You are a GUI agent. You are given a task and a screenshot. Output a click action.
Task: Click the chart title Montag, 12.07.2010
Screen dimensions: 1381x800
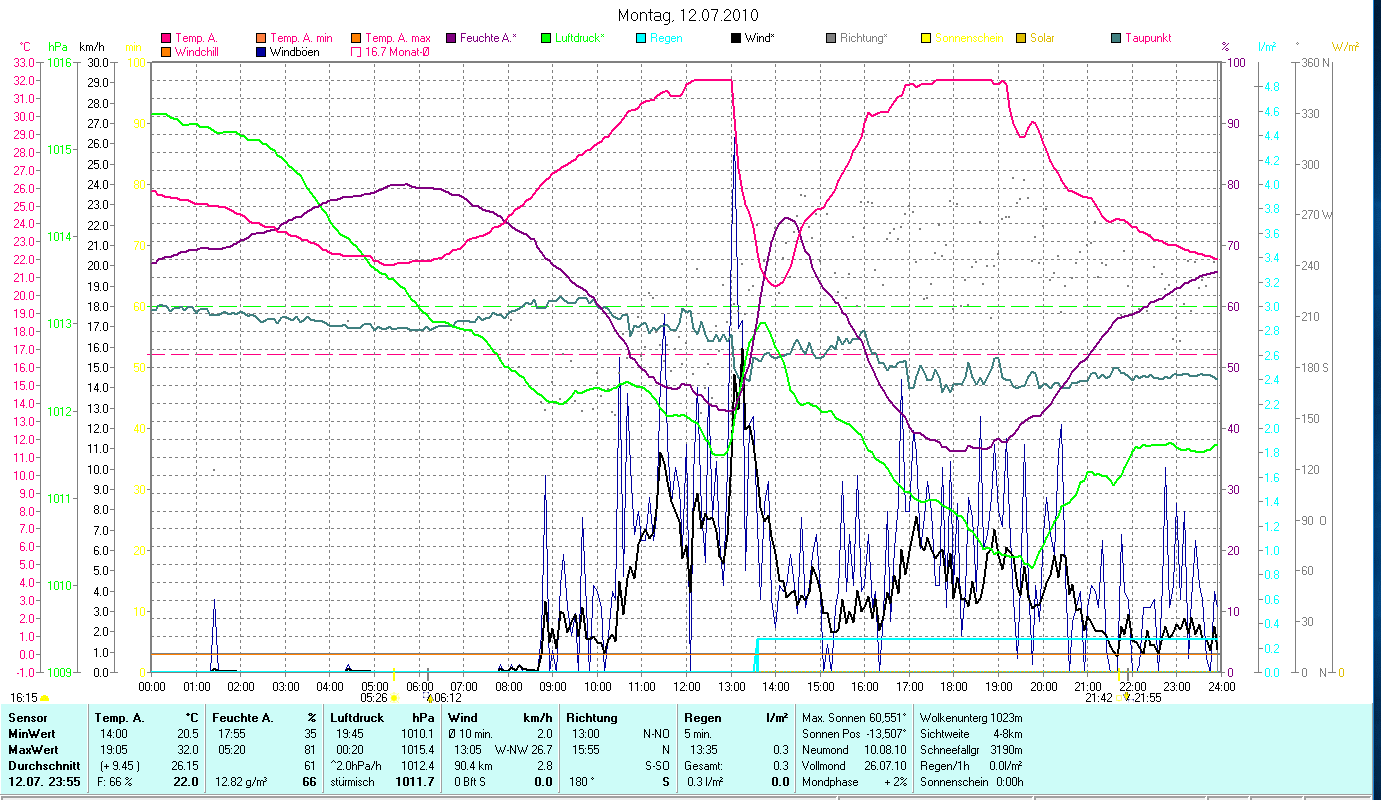[688, 15]
